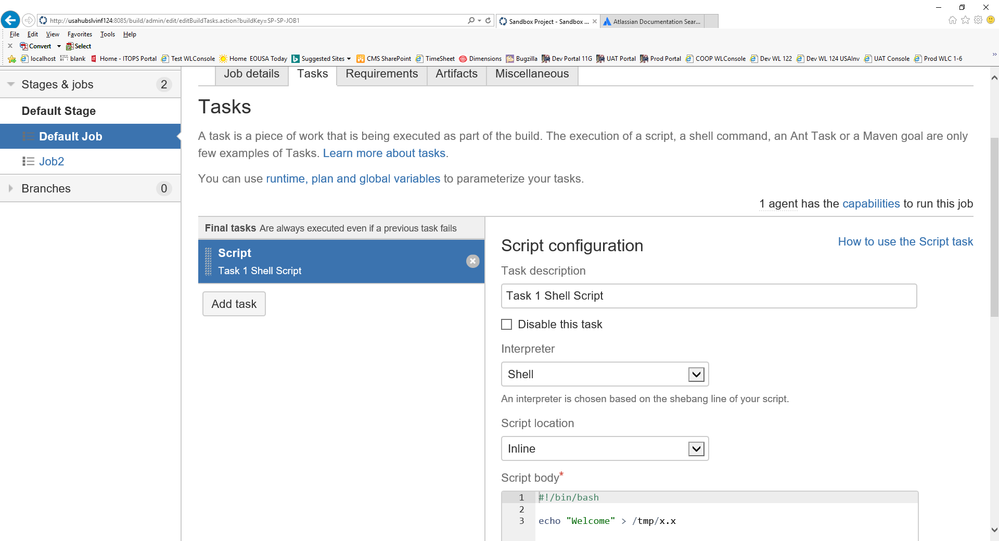
Task: Click the Default Job list icon
Action: [x=28, y=136]
